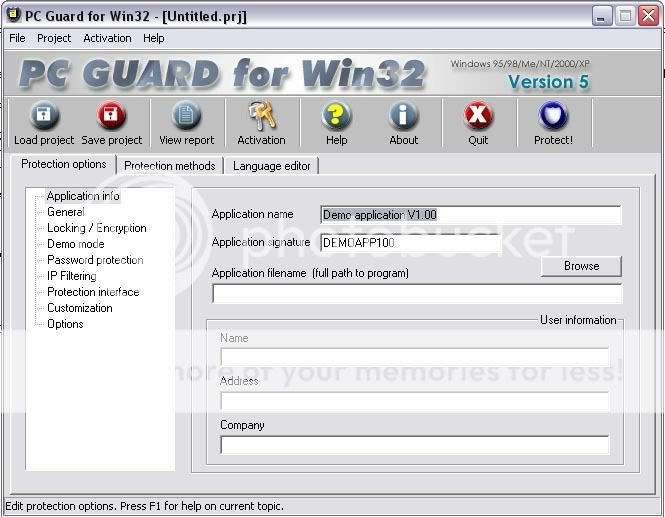Image resolution: width=665 pixels, height=517 pixels.
Task: Click the yellow Help question-mark icon
Action: 336,115
